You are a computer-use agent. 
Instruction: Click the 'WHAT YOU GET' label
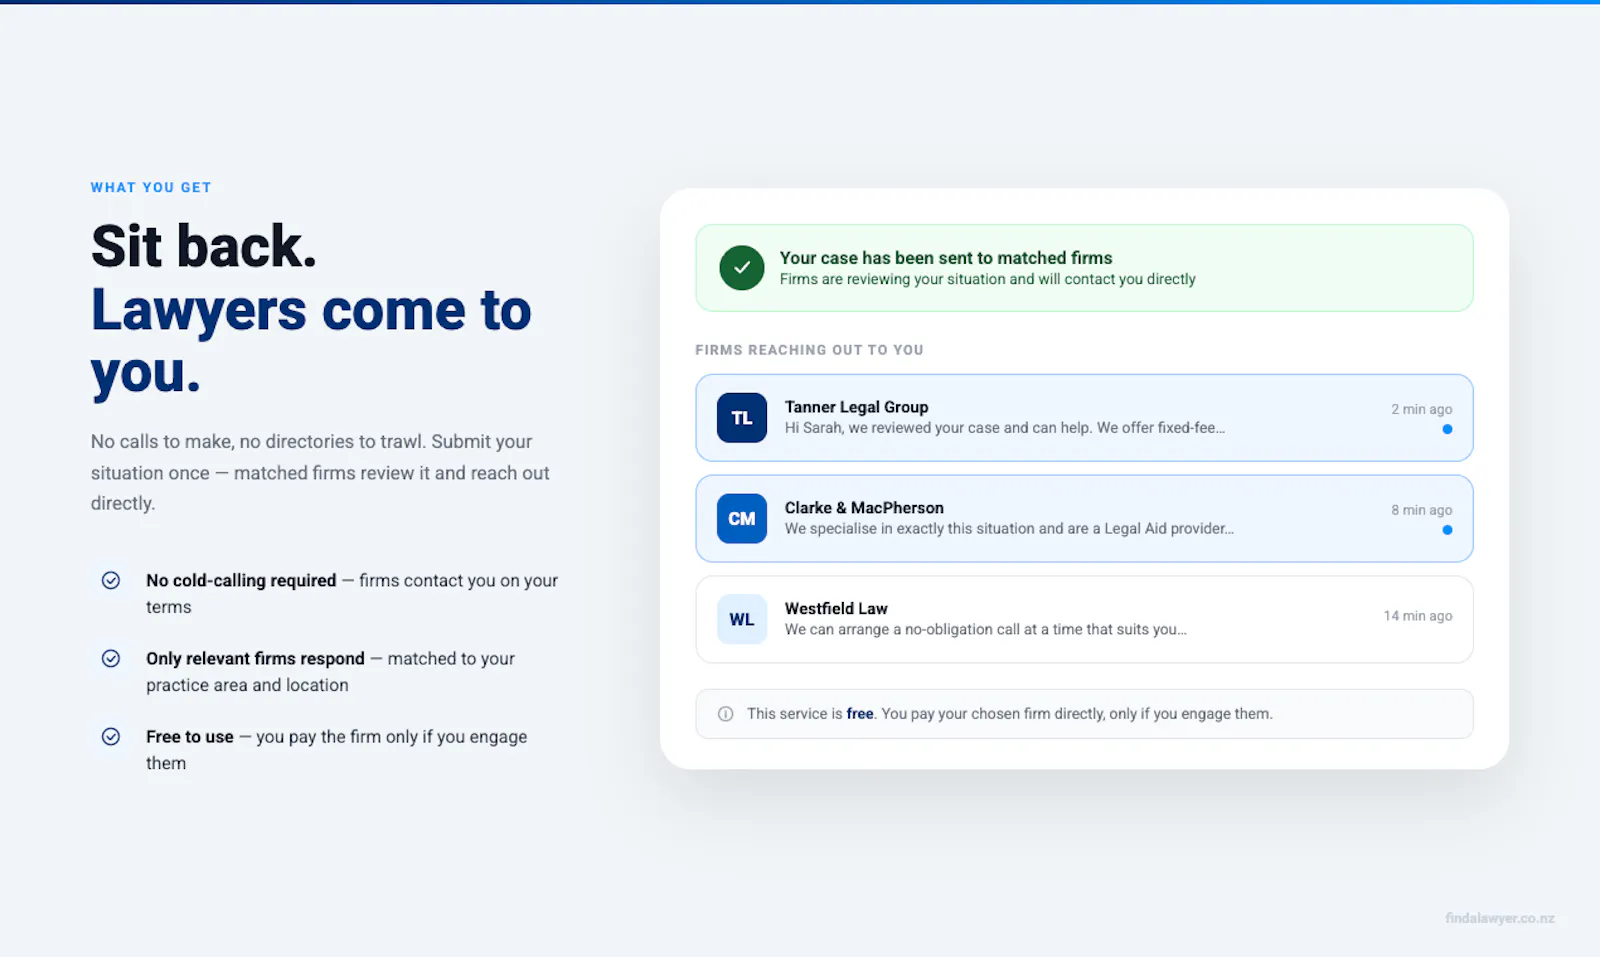pyautogui.click(x=151, y=187)
